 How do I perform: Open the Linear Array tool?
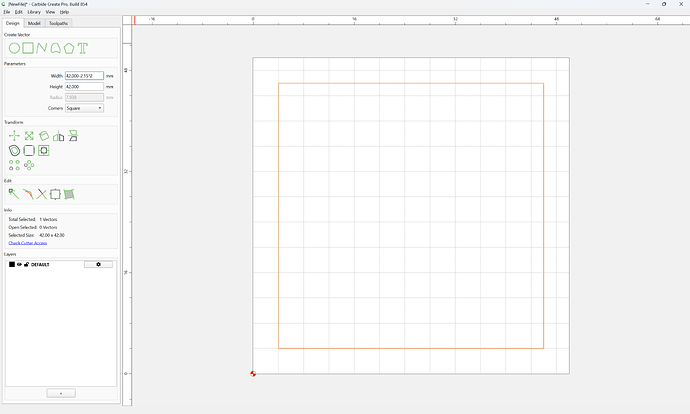click(x=14, y=165)
